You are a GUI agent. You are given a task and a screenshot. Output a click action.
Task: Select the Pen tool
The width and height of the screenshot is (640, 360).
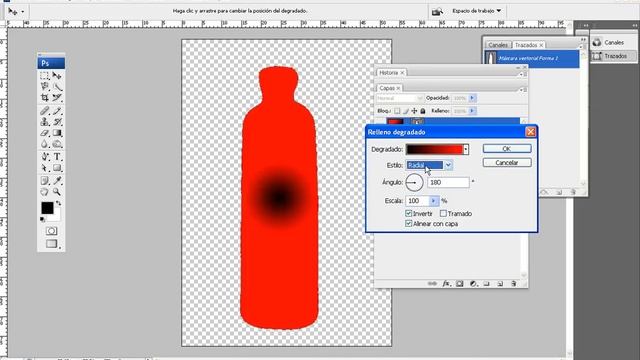point(44,157)
